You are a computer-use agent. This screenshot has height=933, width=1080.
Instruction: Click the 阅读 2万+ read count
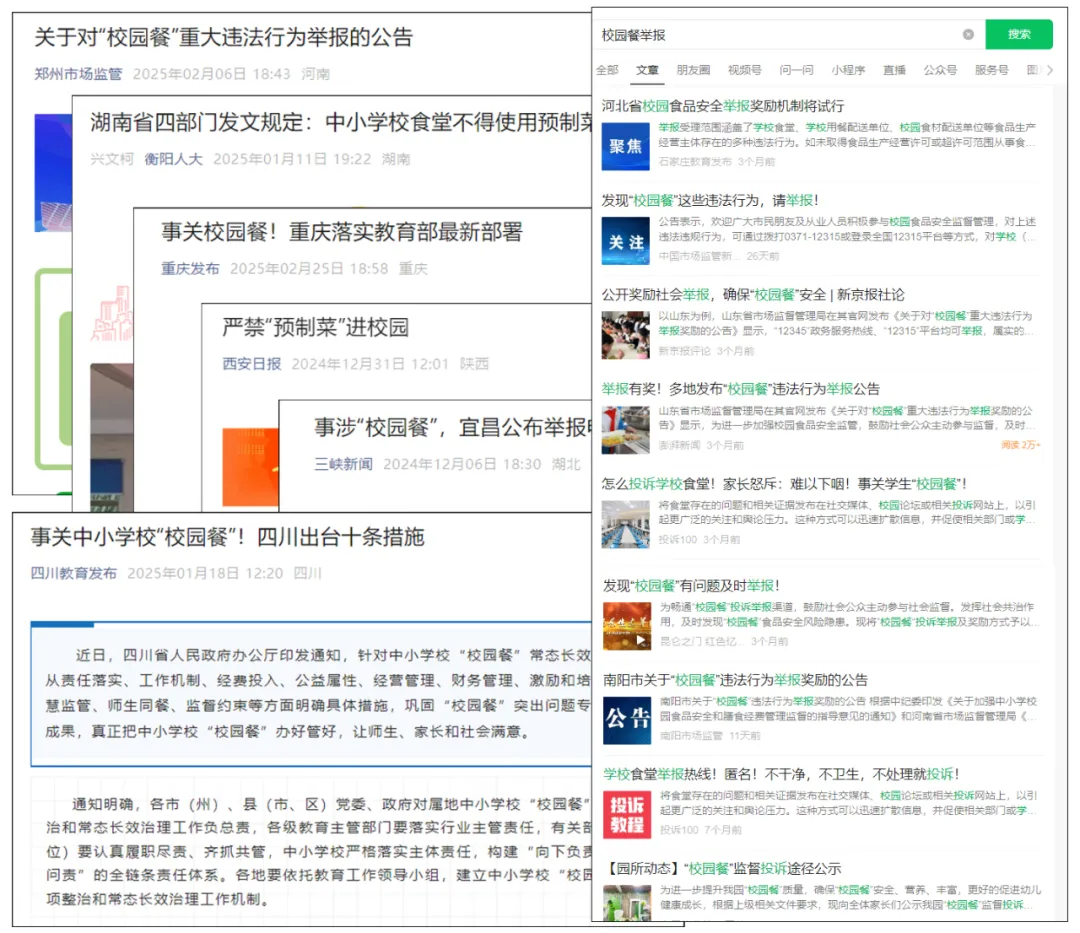pos(1021,445)
